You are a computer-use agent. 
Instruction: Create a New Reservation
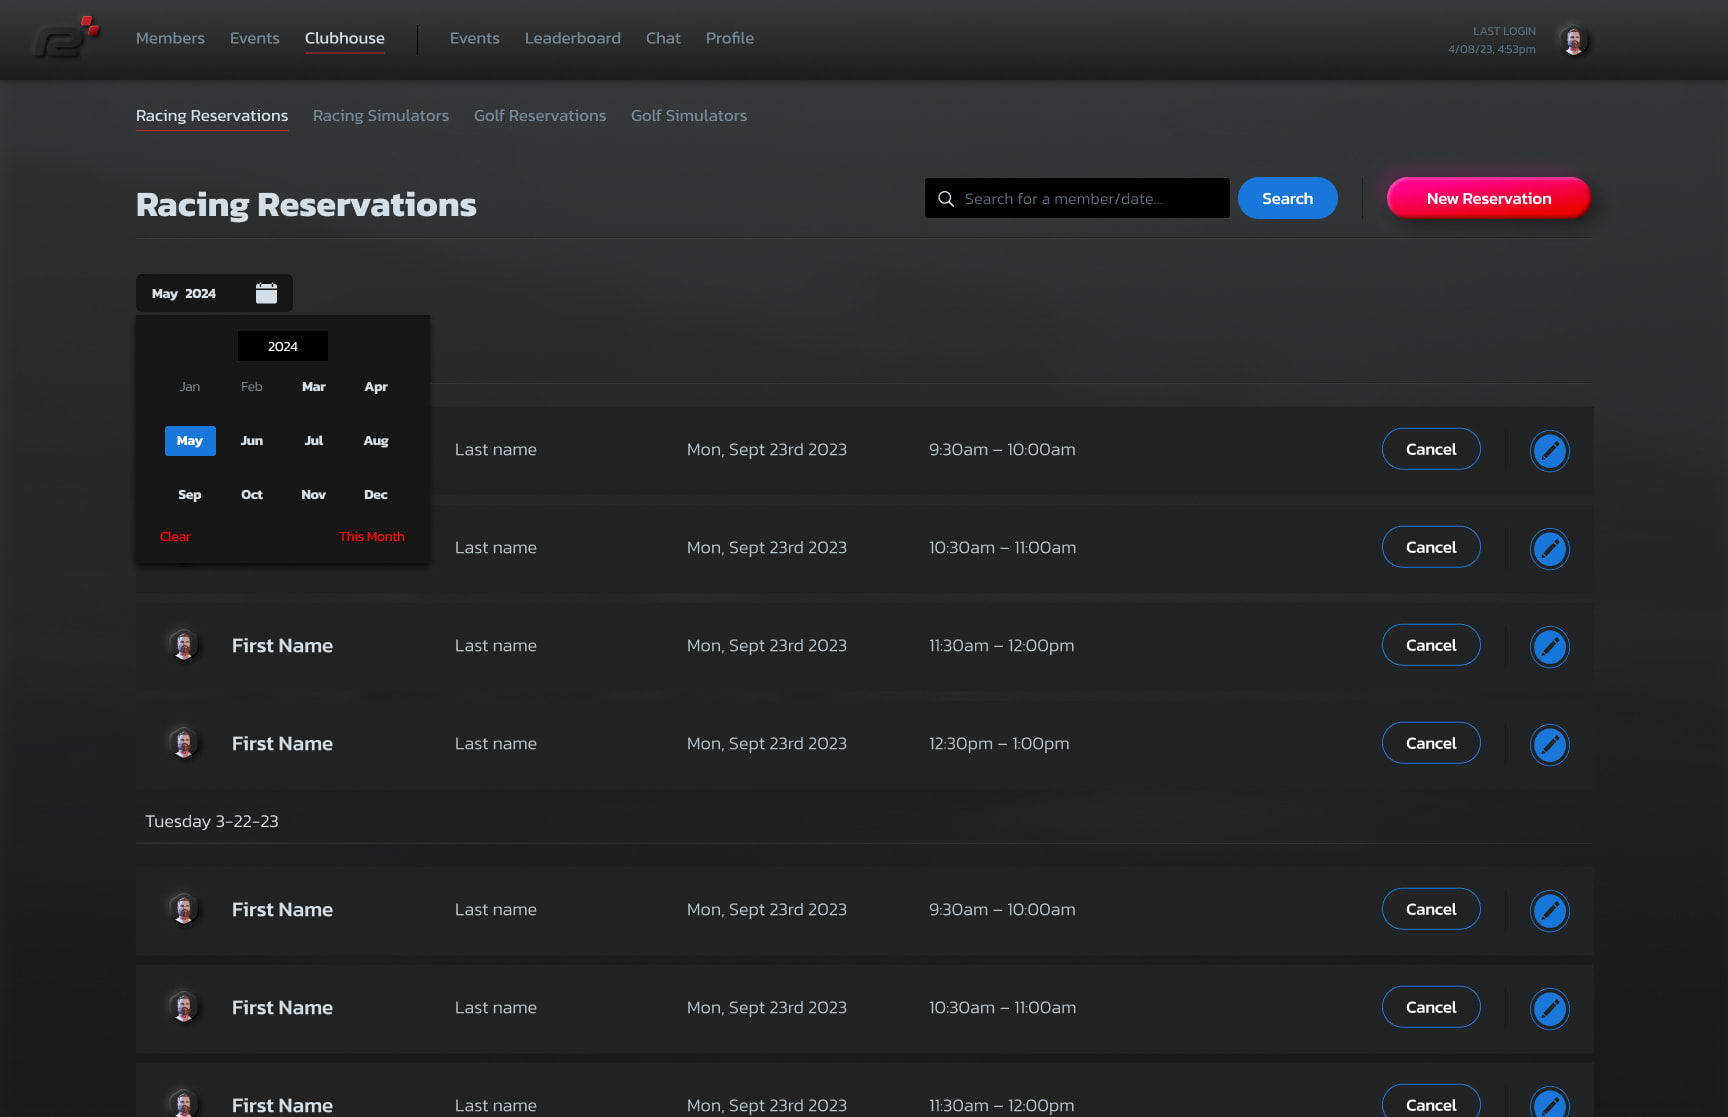(1489, 198)
